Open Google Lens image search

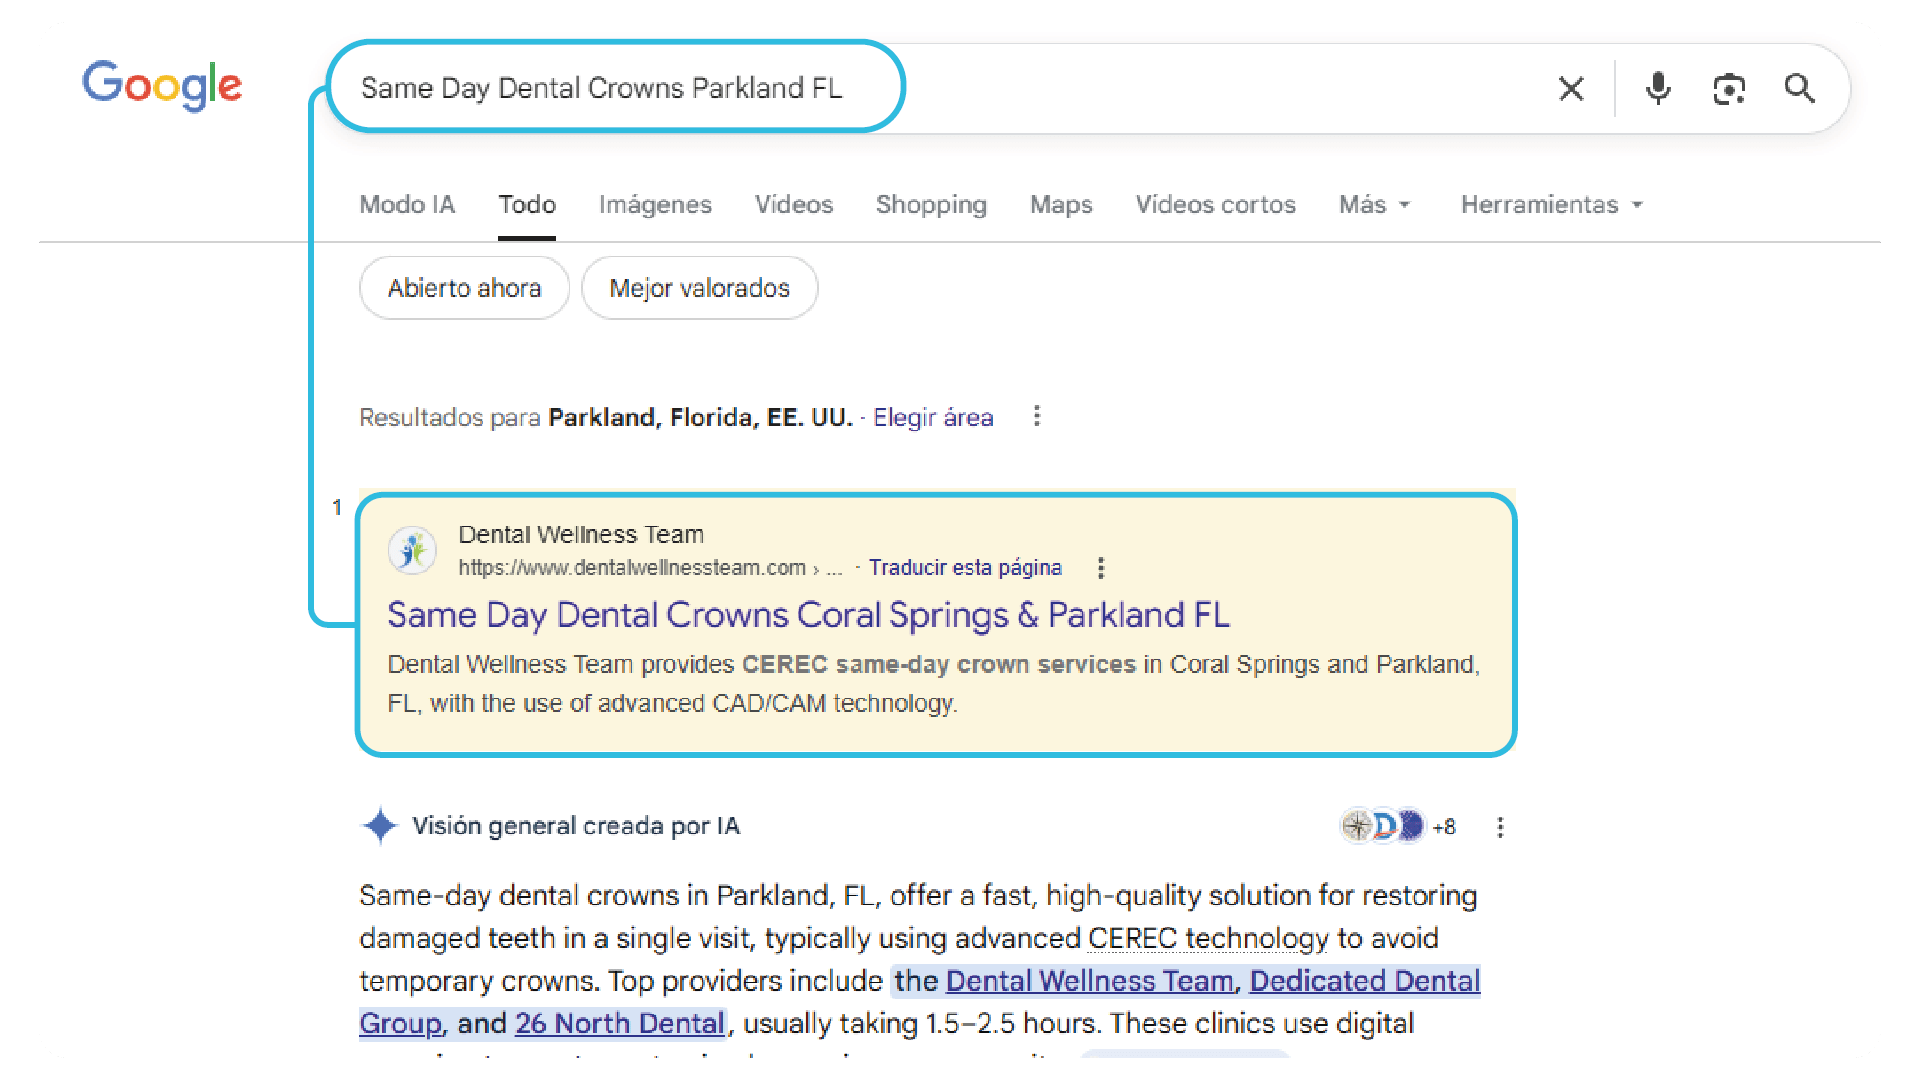(x=1729, y=89)
